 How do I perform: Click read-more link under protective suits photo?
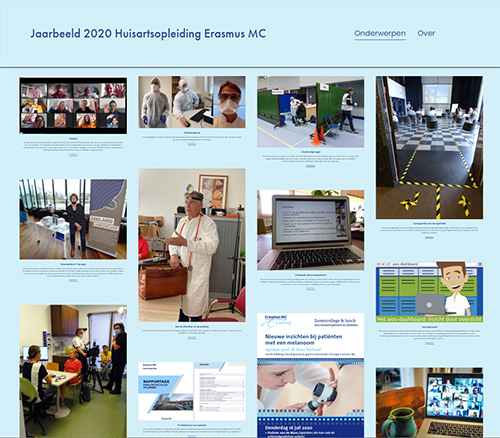192,144
